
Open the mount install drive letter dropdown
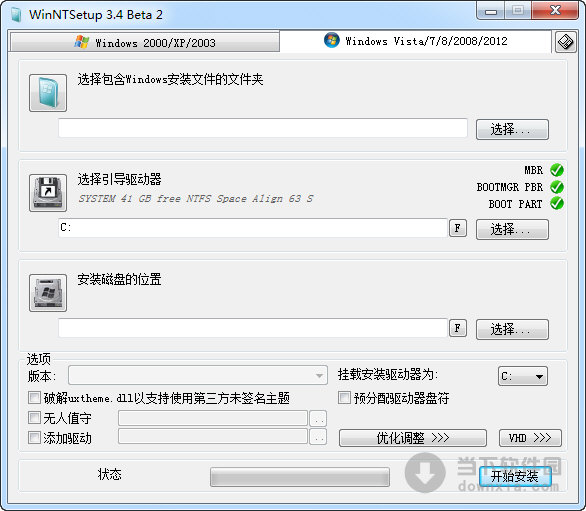pyautogui.click(x=522, y=376)
